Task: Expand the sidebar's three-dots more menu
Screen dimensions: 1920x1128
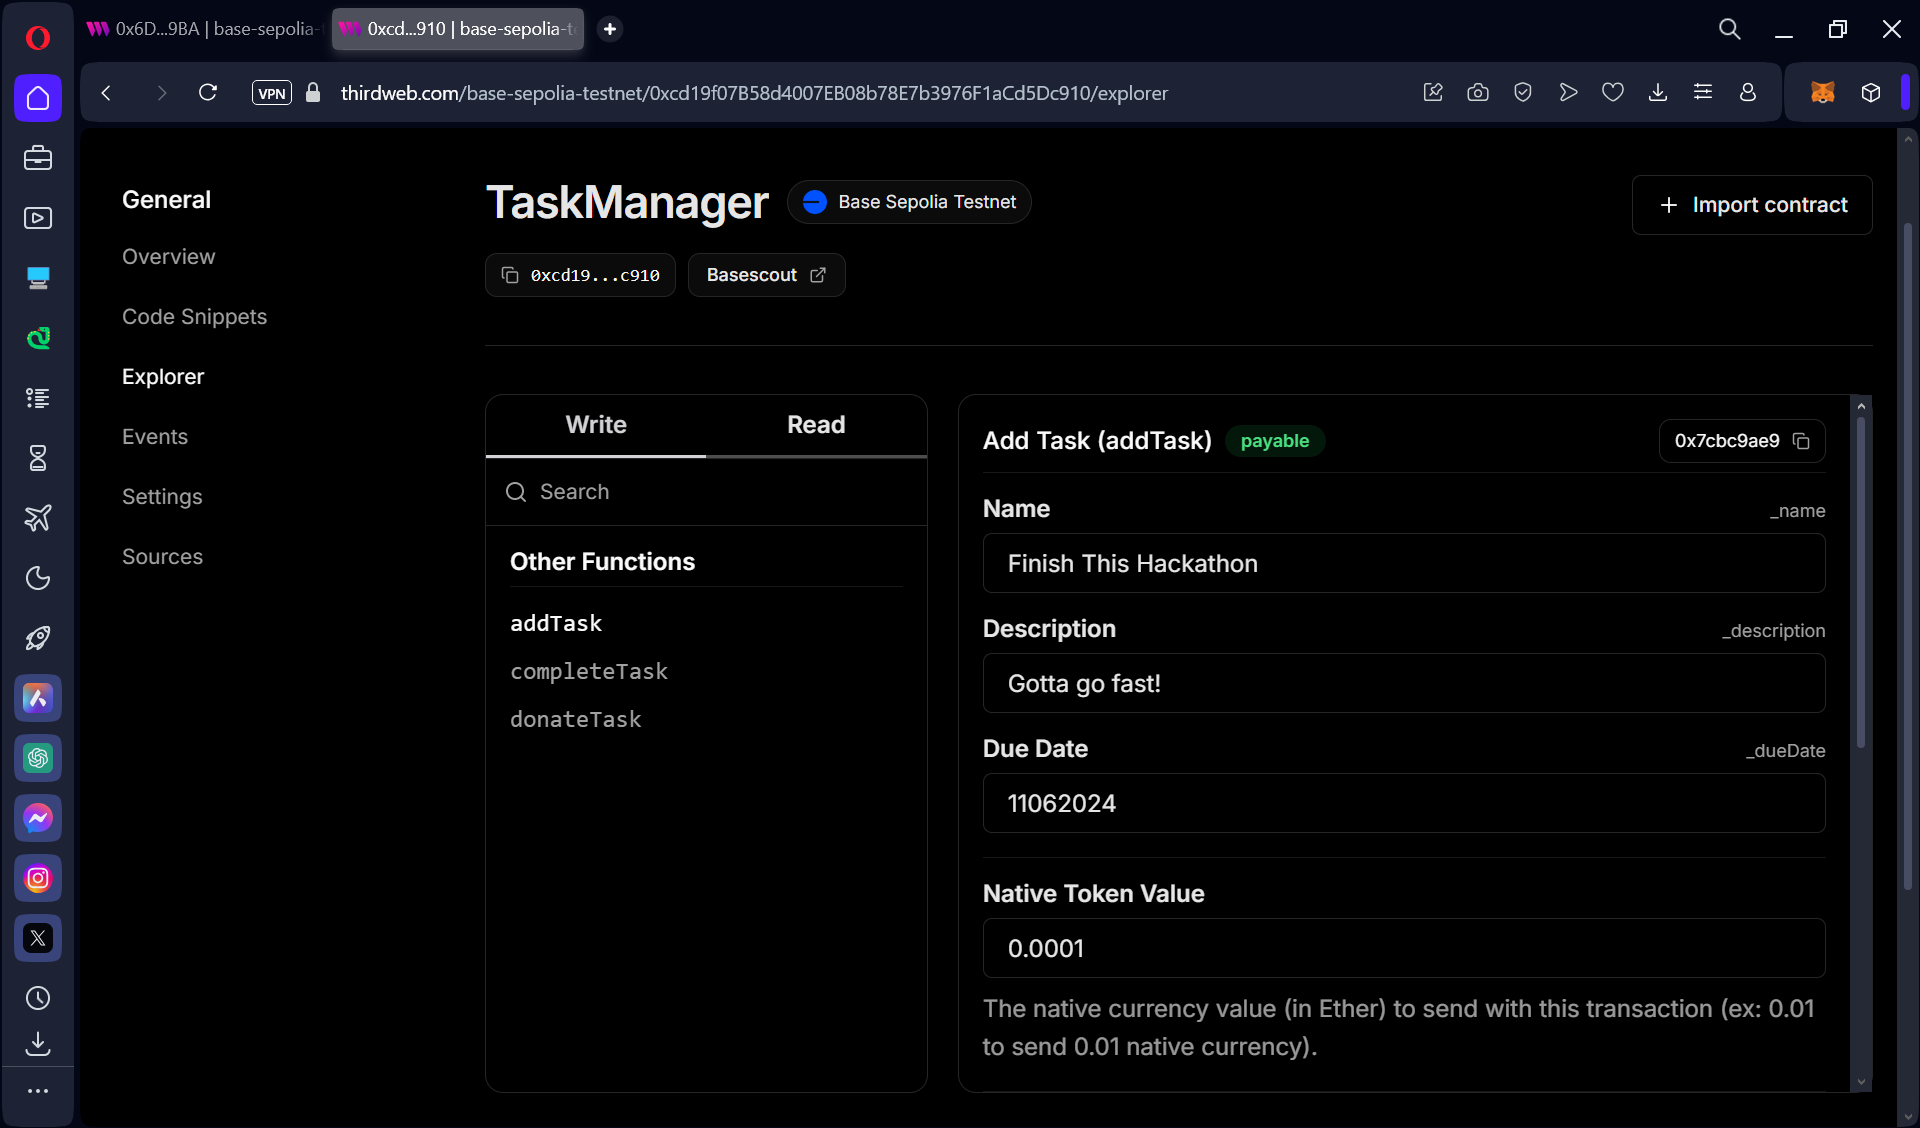Action: coord(38,1091)
